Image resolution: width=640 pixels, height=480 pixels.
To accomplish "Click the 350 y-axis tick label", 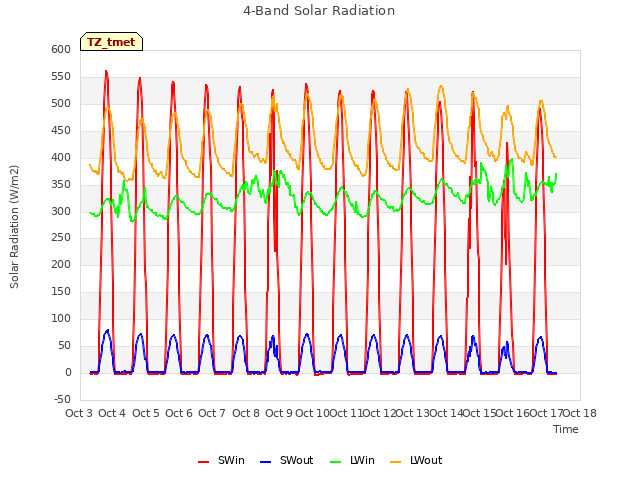I will (x=61, y=184).
